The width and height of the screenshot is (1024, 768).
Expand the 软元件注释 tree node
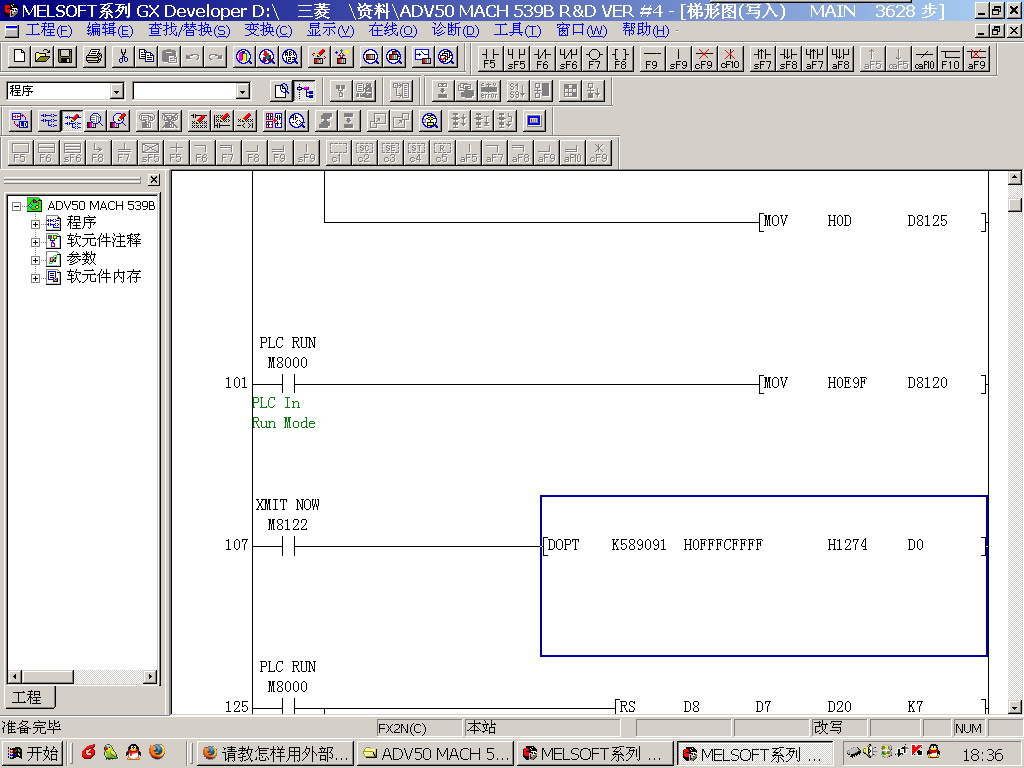[36, 241]
